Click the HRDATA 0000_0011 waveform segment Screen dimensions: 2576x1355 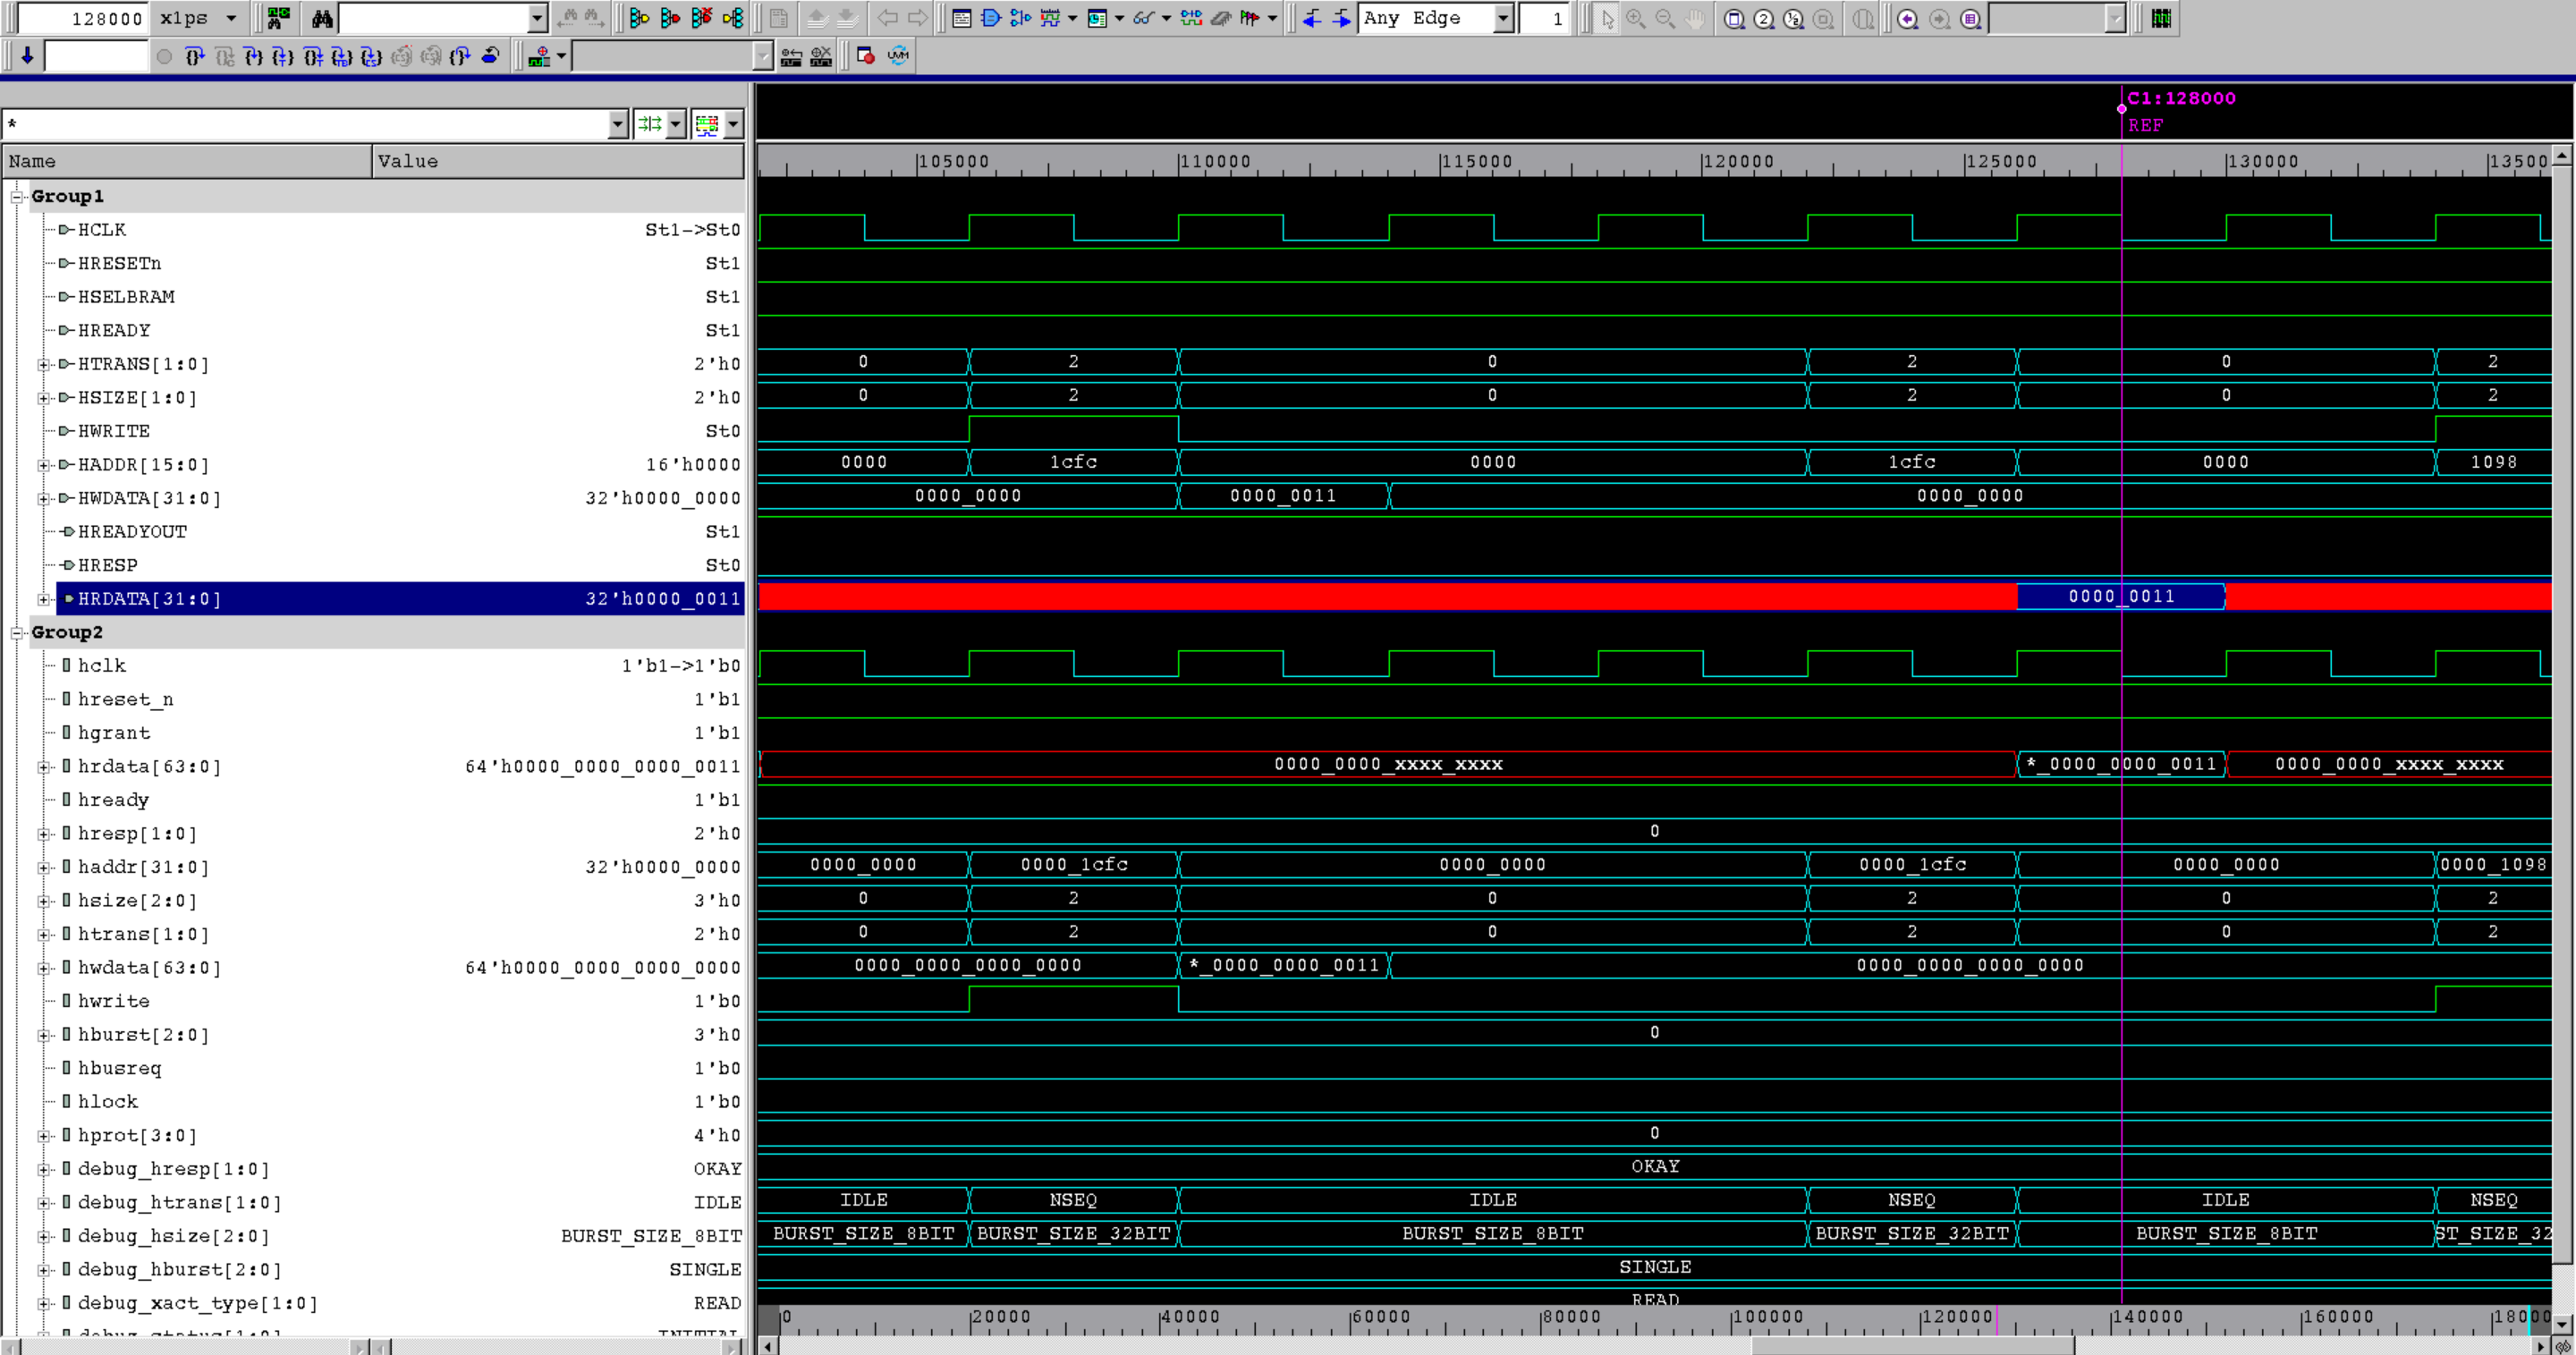2121,597
